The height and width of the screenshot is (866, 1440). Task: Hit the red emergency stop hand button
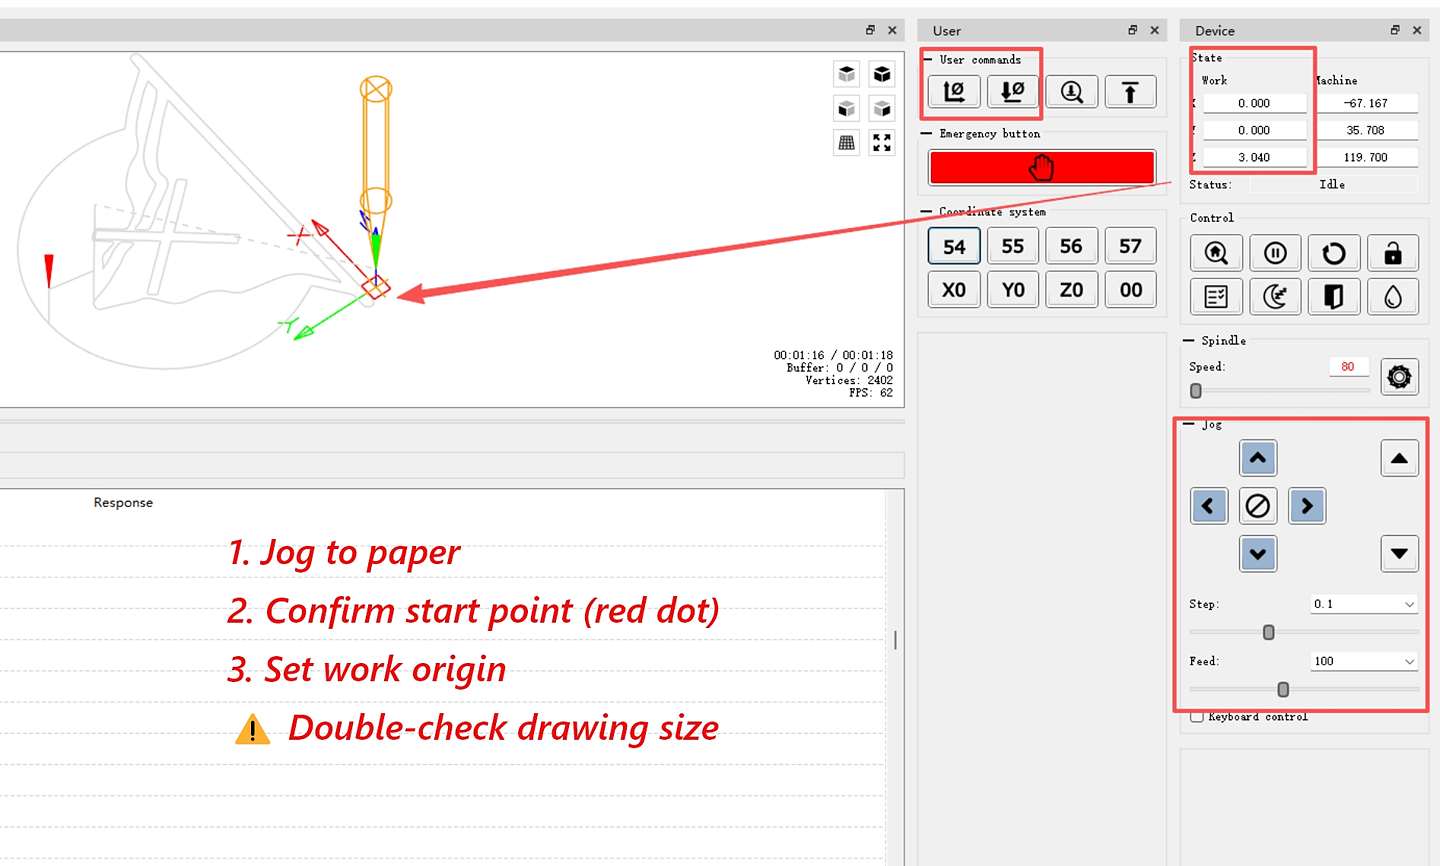pyautogui.click(x=1042, y=167)
